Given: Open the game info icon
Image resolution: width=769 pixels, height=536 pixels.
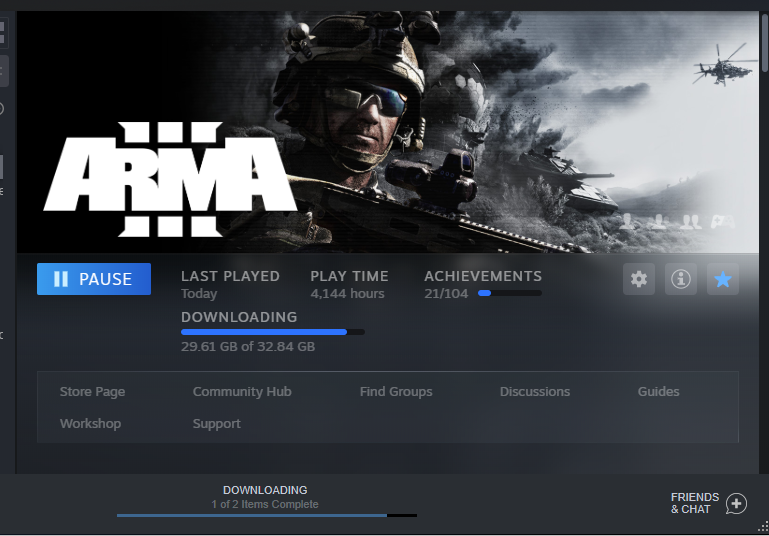Looking at the screenshot, I should 681,279.
